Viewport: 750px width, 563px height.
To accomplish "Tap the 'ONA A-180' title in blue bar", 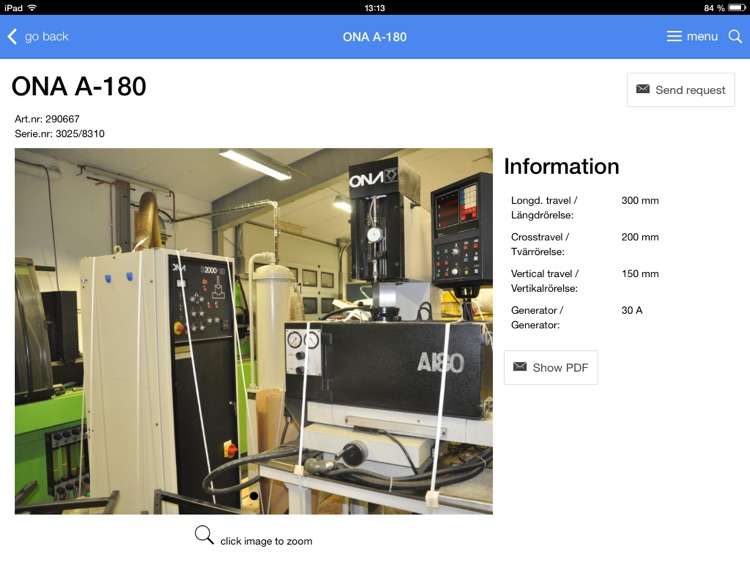I will coord(375,37).
